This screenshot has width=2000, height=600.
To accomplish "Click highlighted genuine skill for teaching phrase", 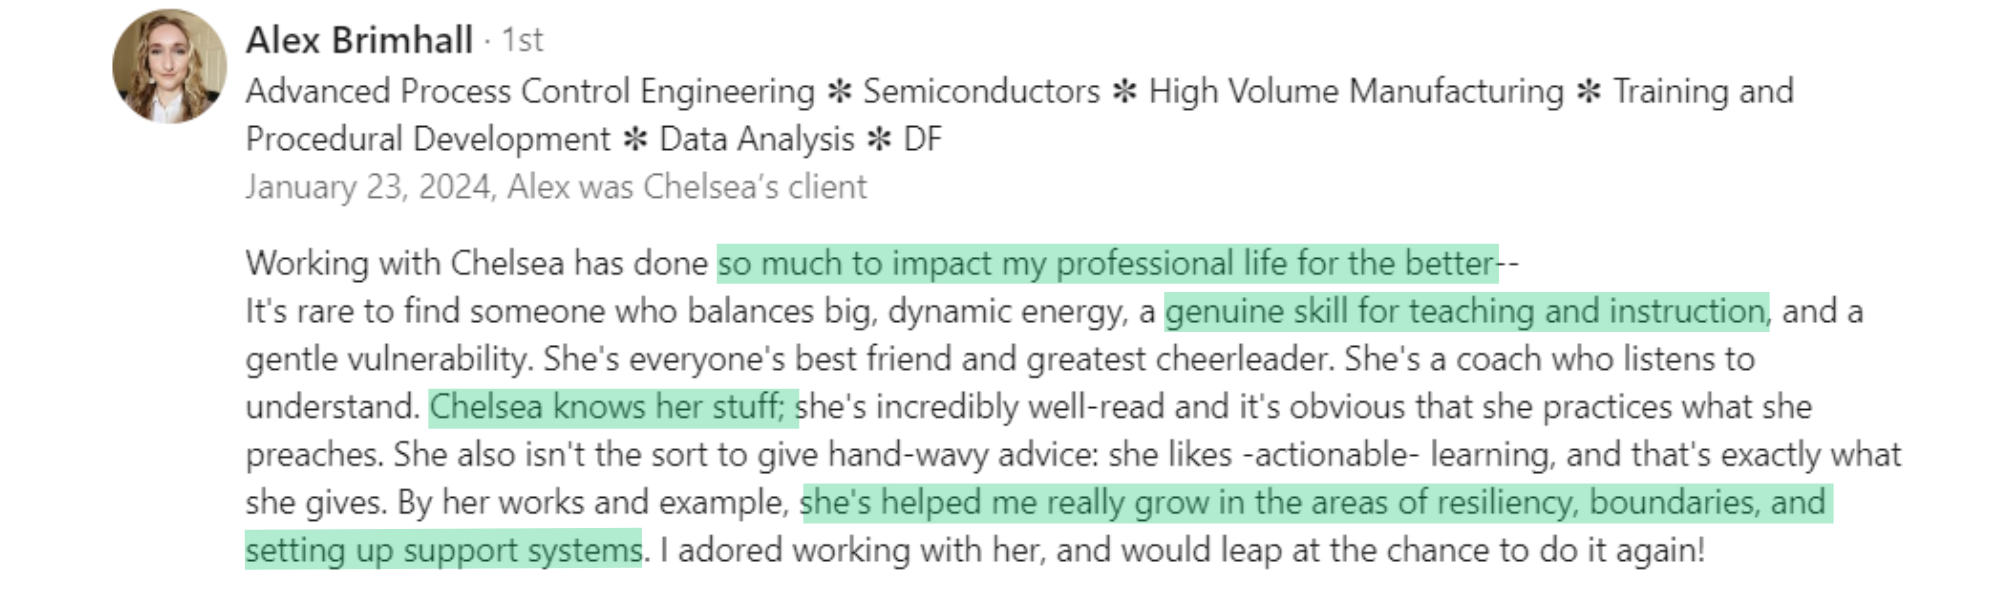I will pos(1466,312).
